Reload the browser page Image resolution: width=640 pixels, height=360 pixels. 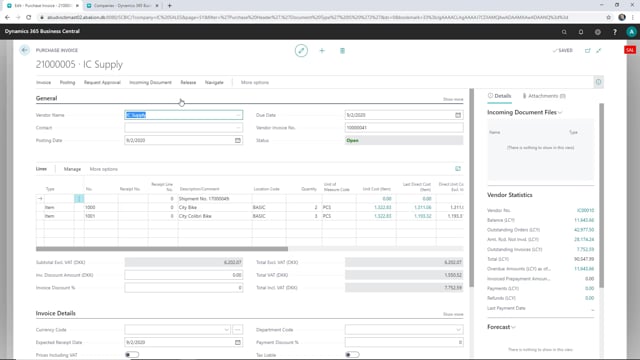[x=29, y=18]
